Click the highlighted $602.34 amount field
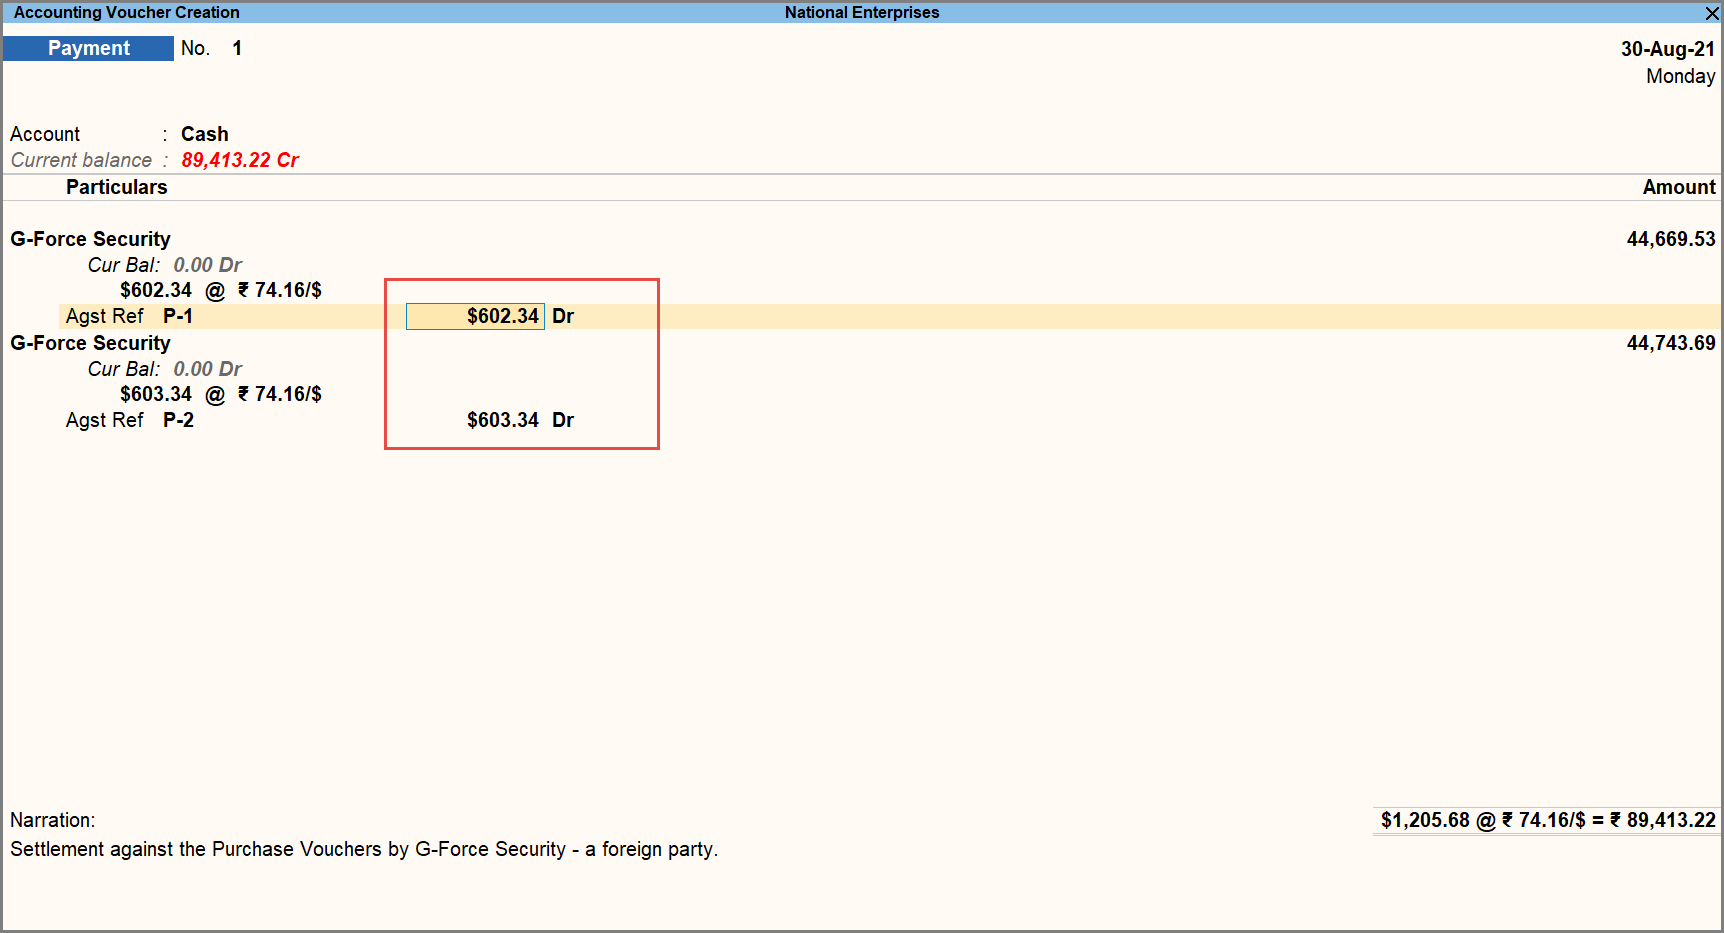This screenshot has height=933, width=1724. [475, 316]
